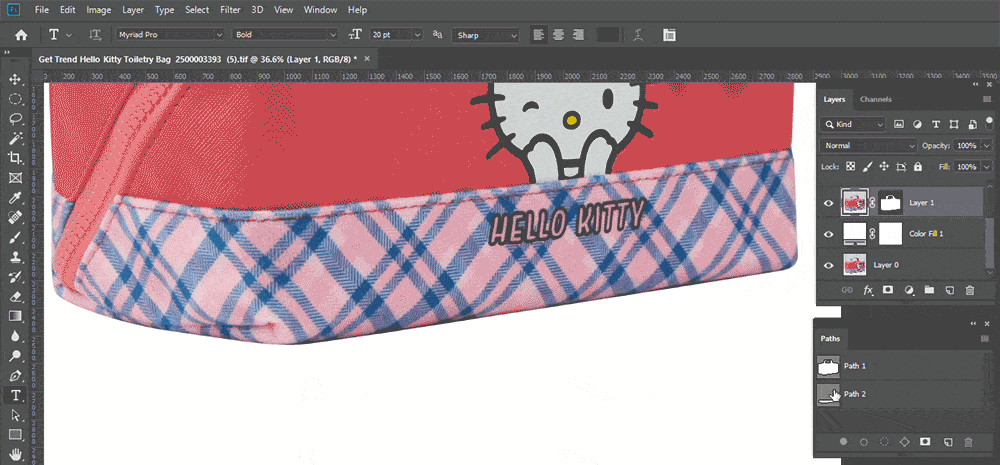Image resolution: width=1000 pixels, height=465 pixels.
Task: Select the History Brush tool
Action: [x=15, y=277]
